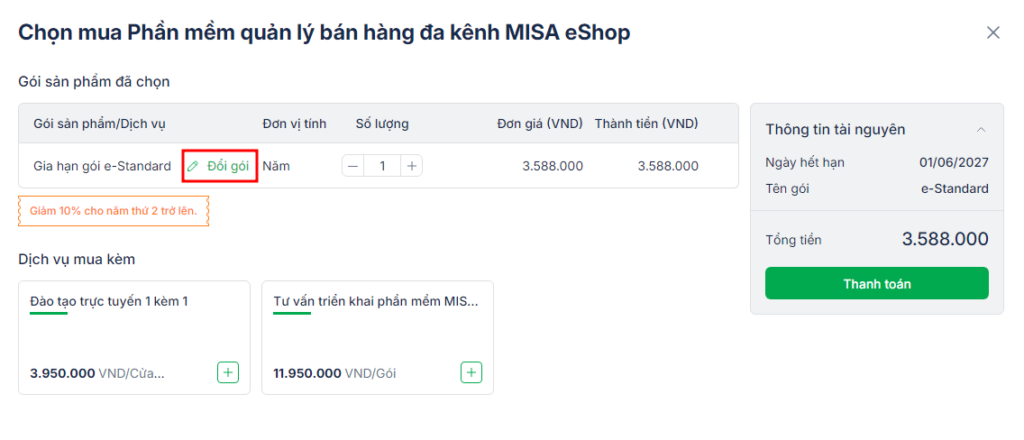Image resolution: width=1024 pixels, height=440 pixels.
Task: Add Tư vấn triển khai phần mềm service
Action: pyautogui.click(x=472, y=373)
